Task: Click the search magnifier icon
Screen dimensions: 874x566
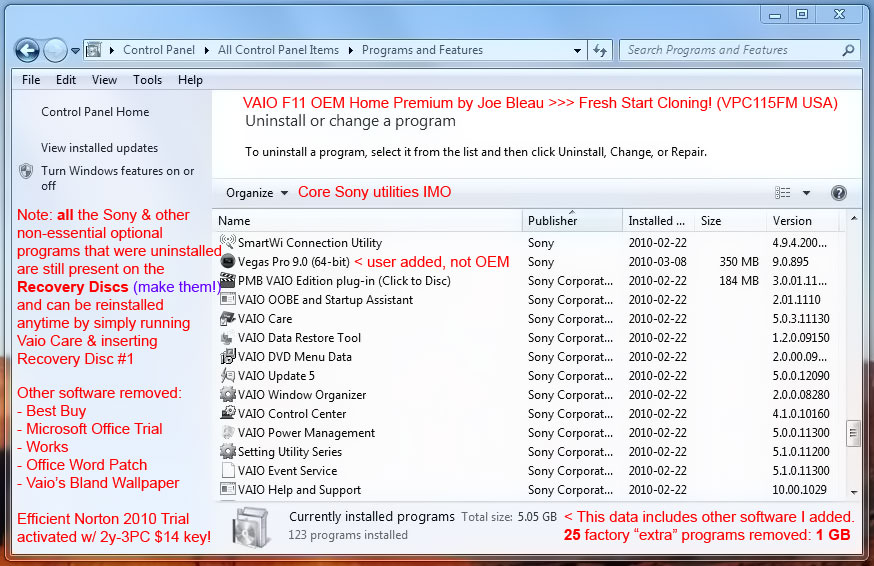Action: click(x=848, y=50)
